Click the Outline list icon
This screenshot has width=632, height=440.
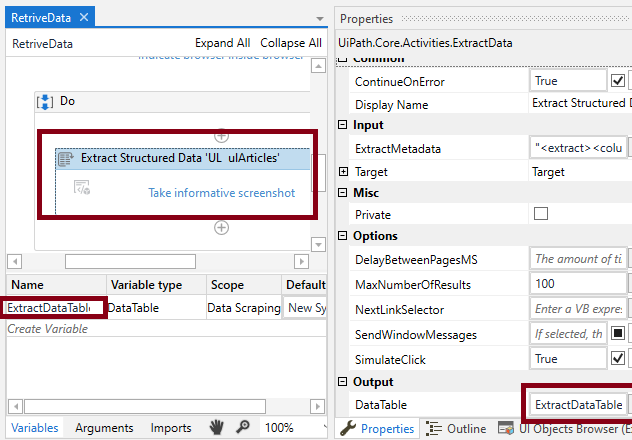[434, 428]
